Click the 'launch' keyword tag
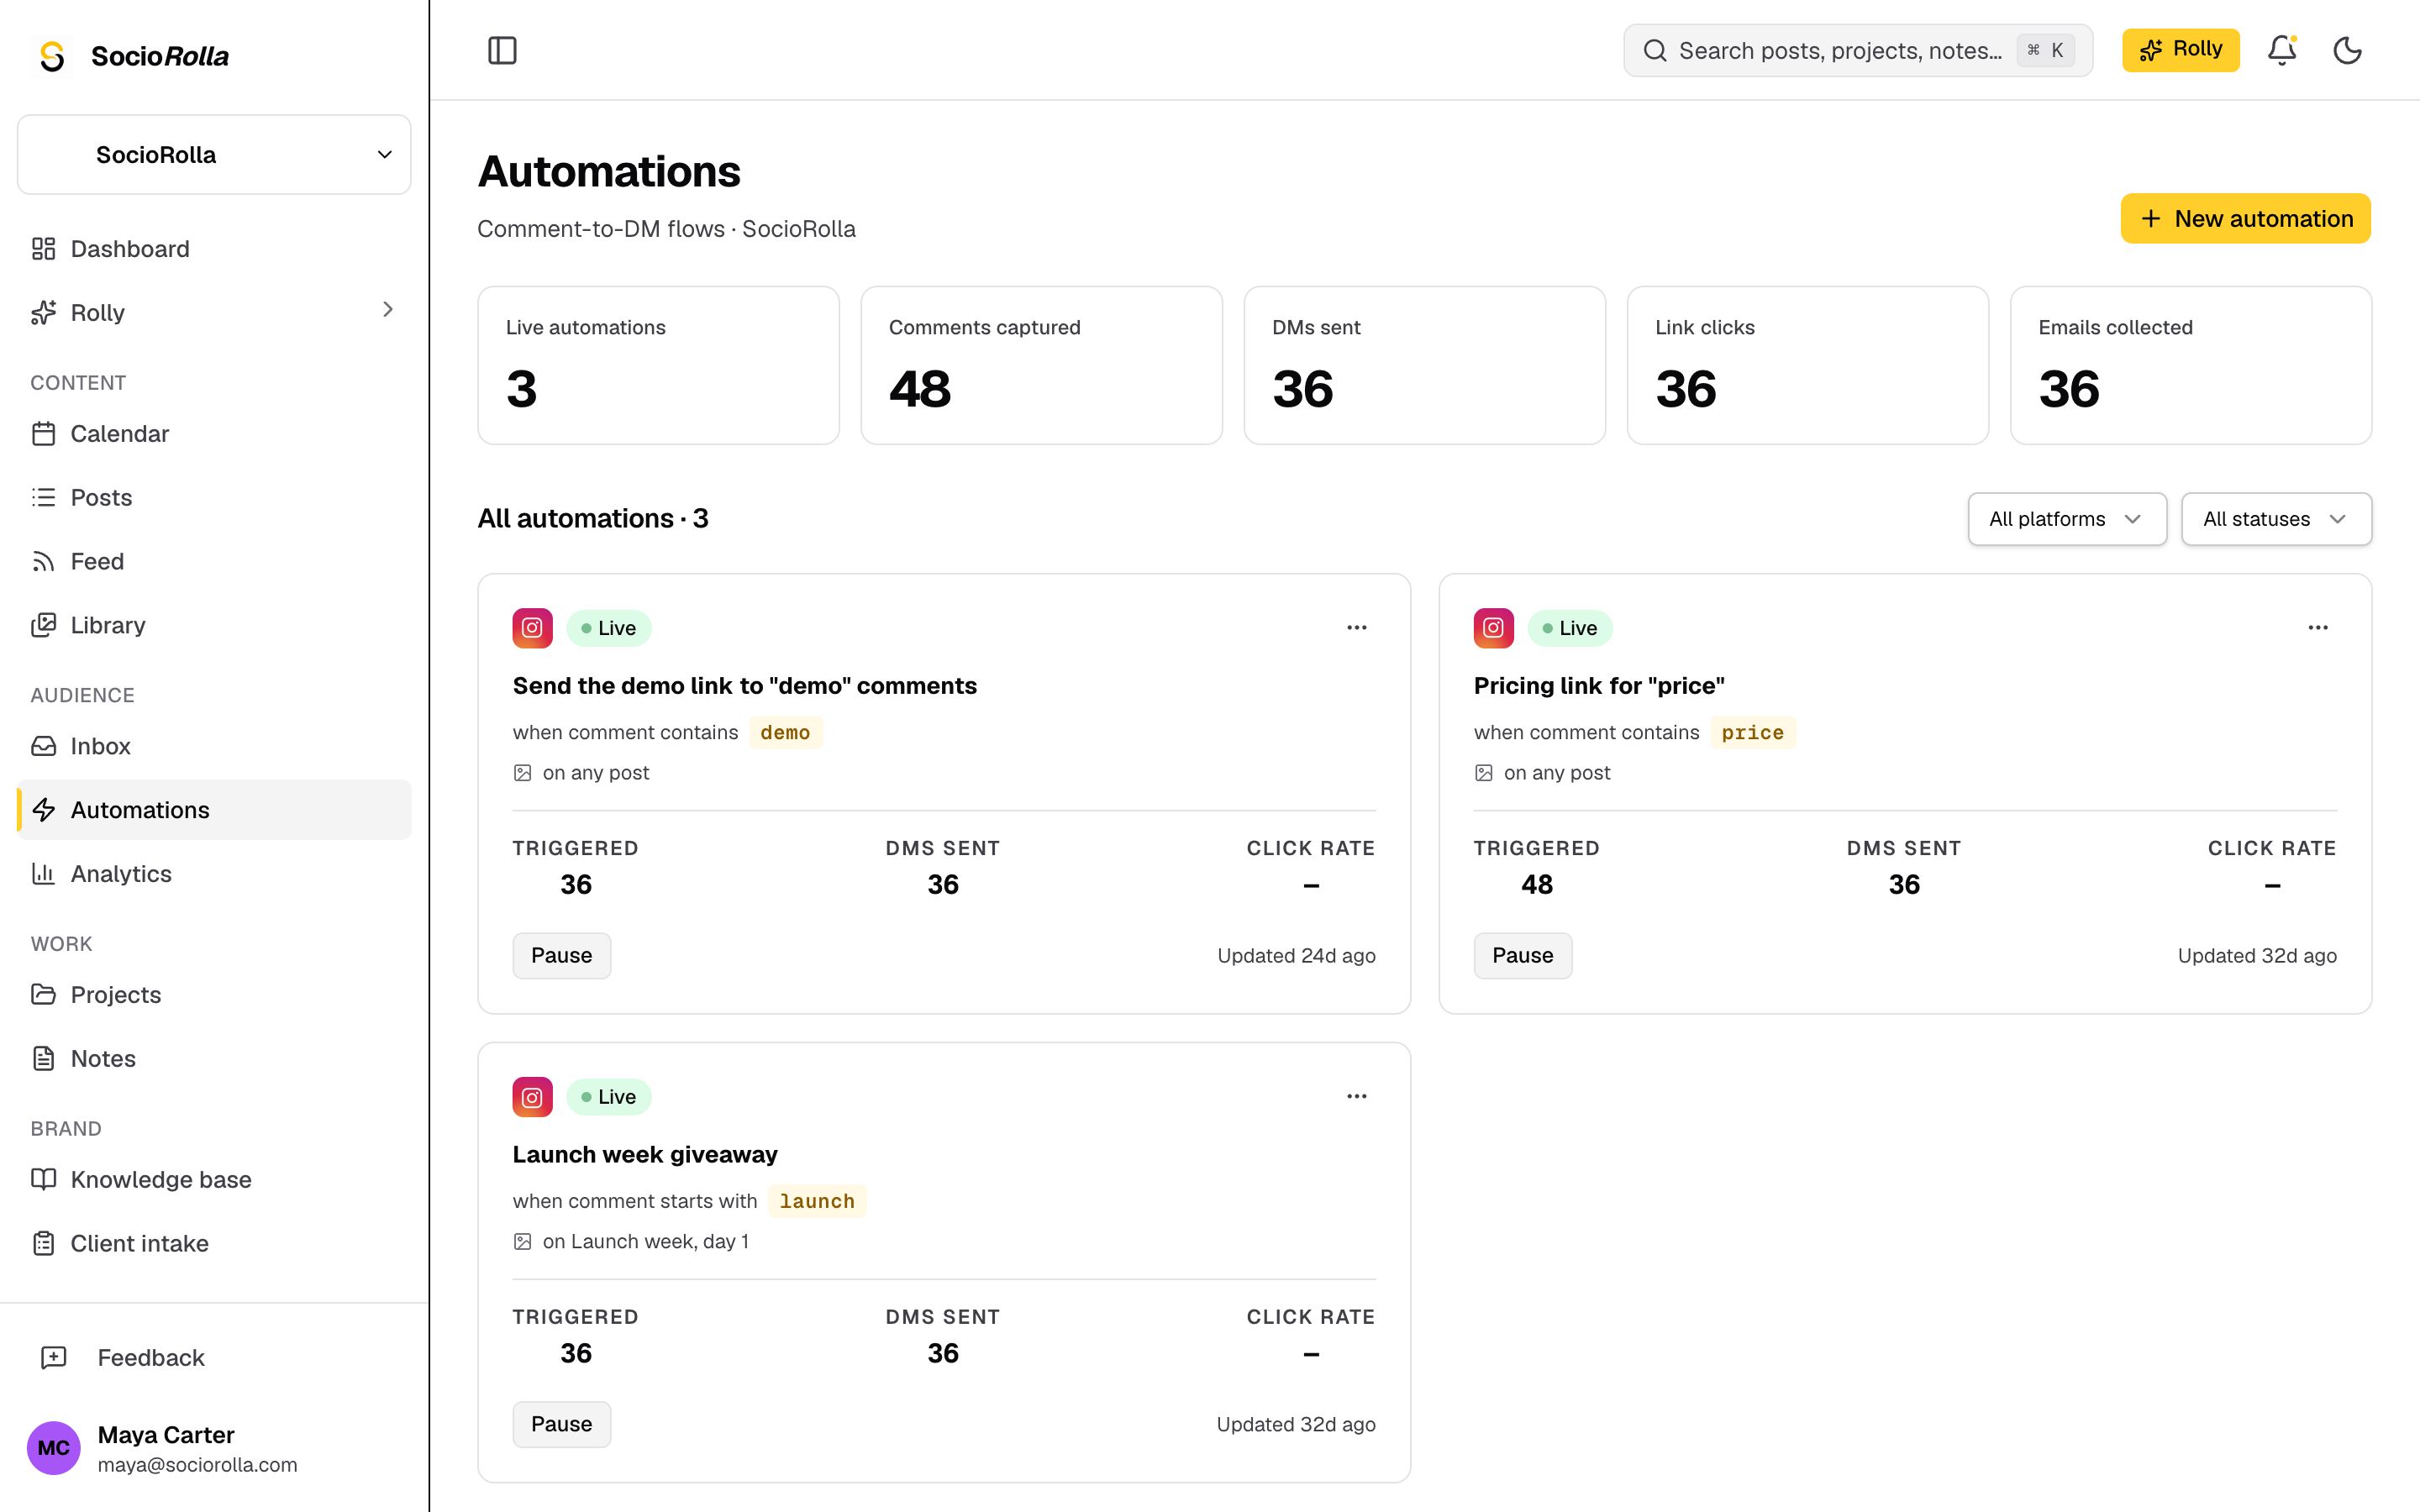Image resolution: width=2420 pixels, height=1512 pixels. (817, 1201)
